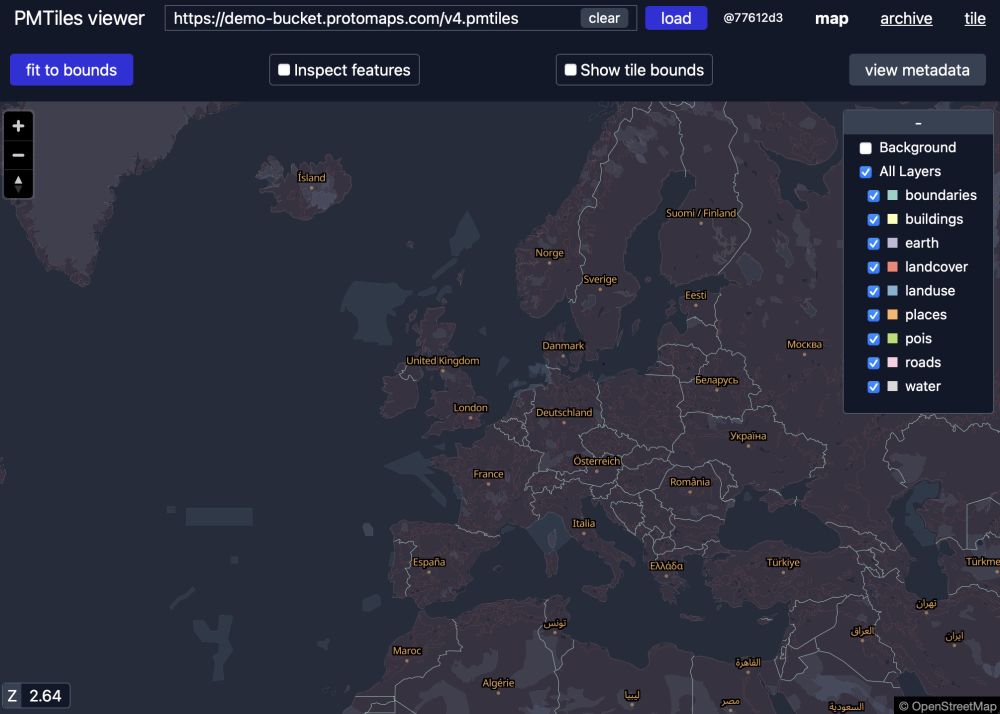Reset map bearing using the compass control
The width and height of the screenshot is (1000, 714).
click(x=18, y=184)
